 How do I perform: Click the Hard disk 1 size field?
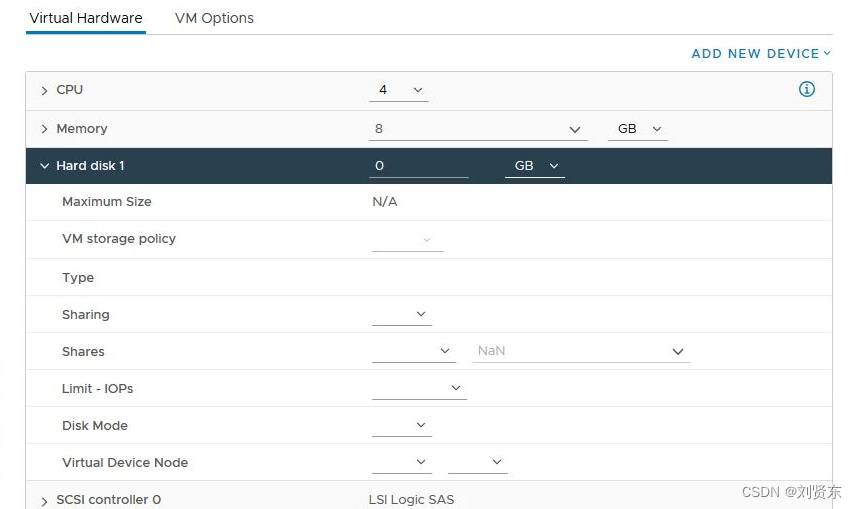point(419,166)
